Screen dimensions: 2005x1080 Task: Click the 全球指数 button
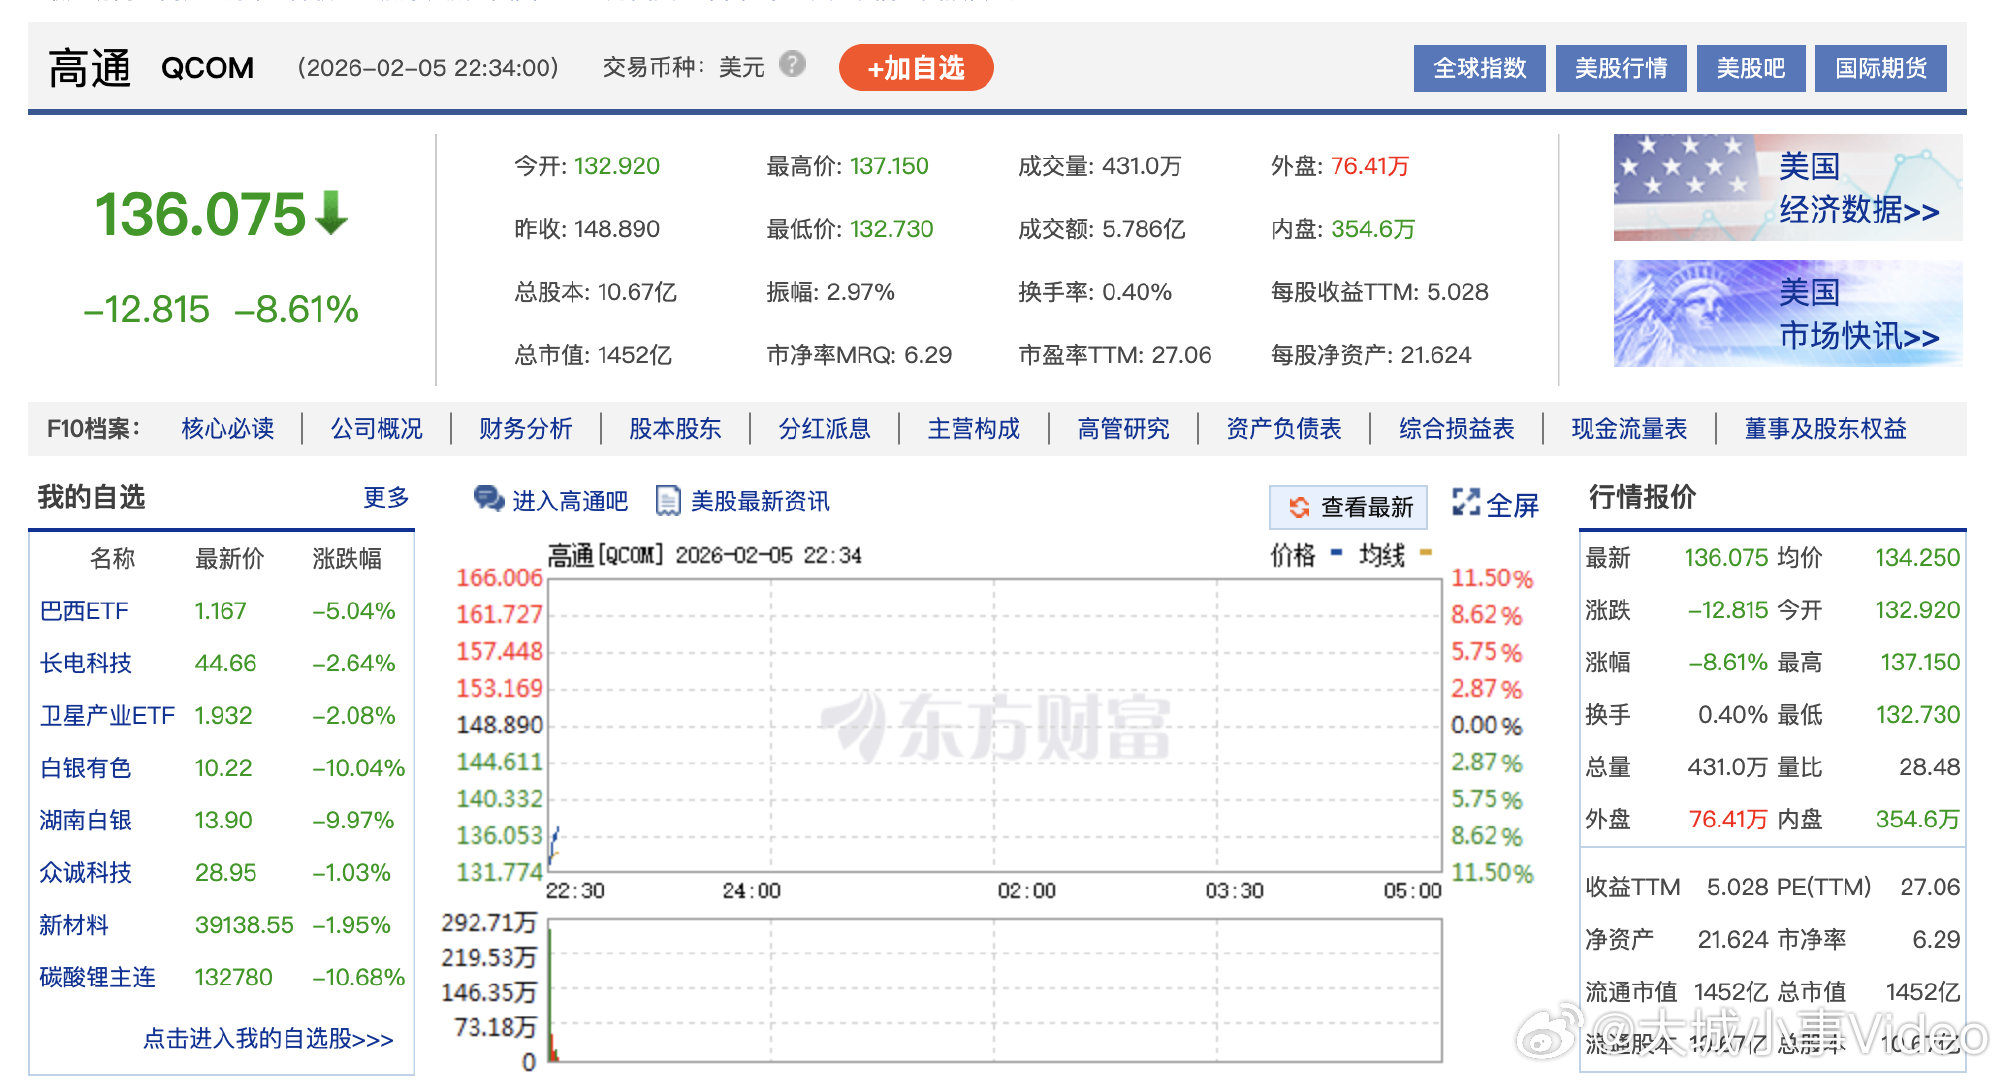click(x=1479, y=69)
